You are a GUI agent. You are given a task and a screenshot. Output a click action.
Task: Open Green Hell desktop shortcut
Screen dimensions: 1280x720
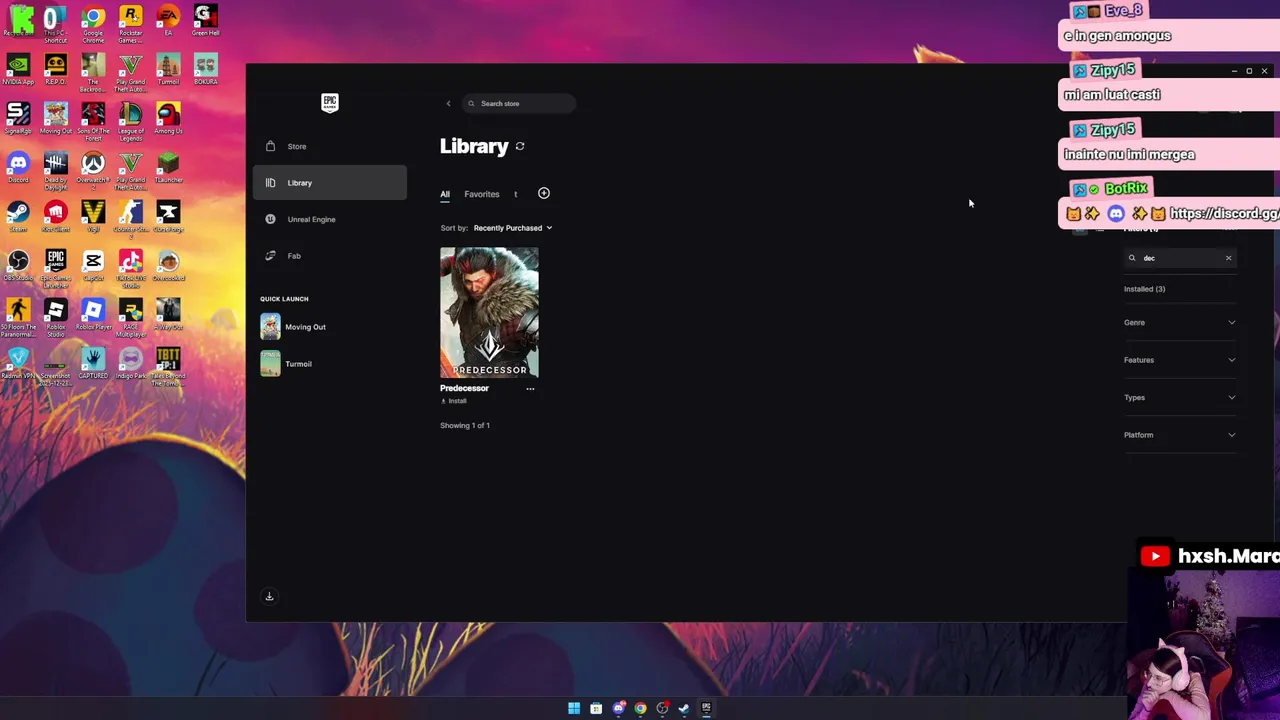point(205,21)
